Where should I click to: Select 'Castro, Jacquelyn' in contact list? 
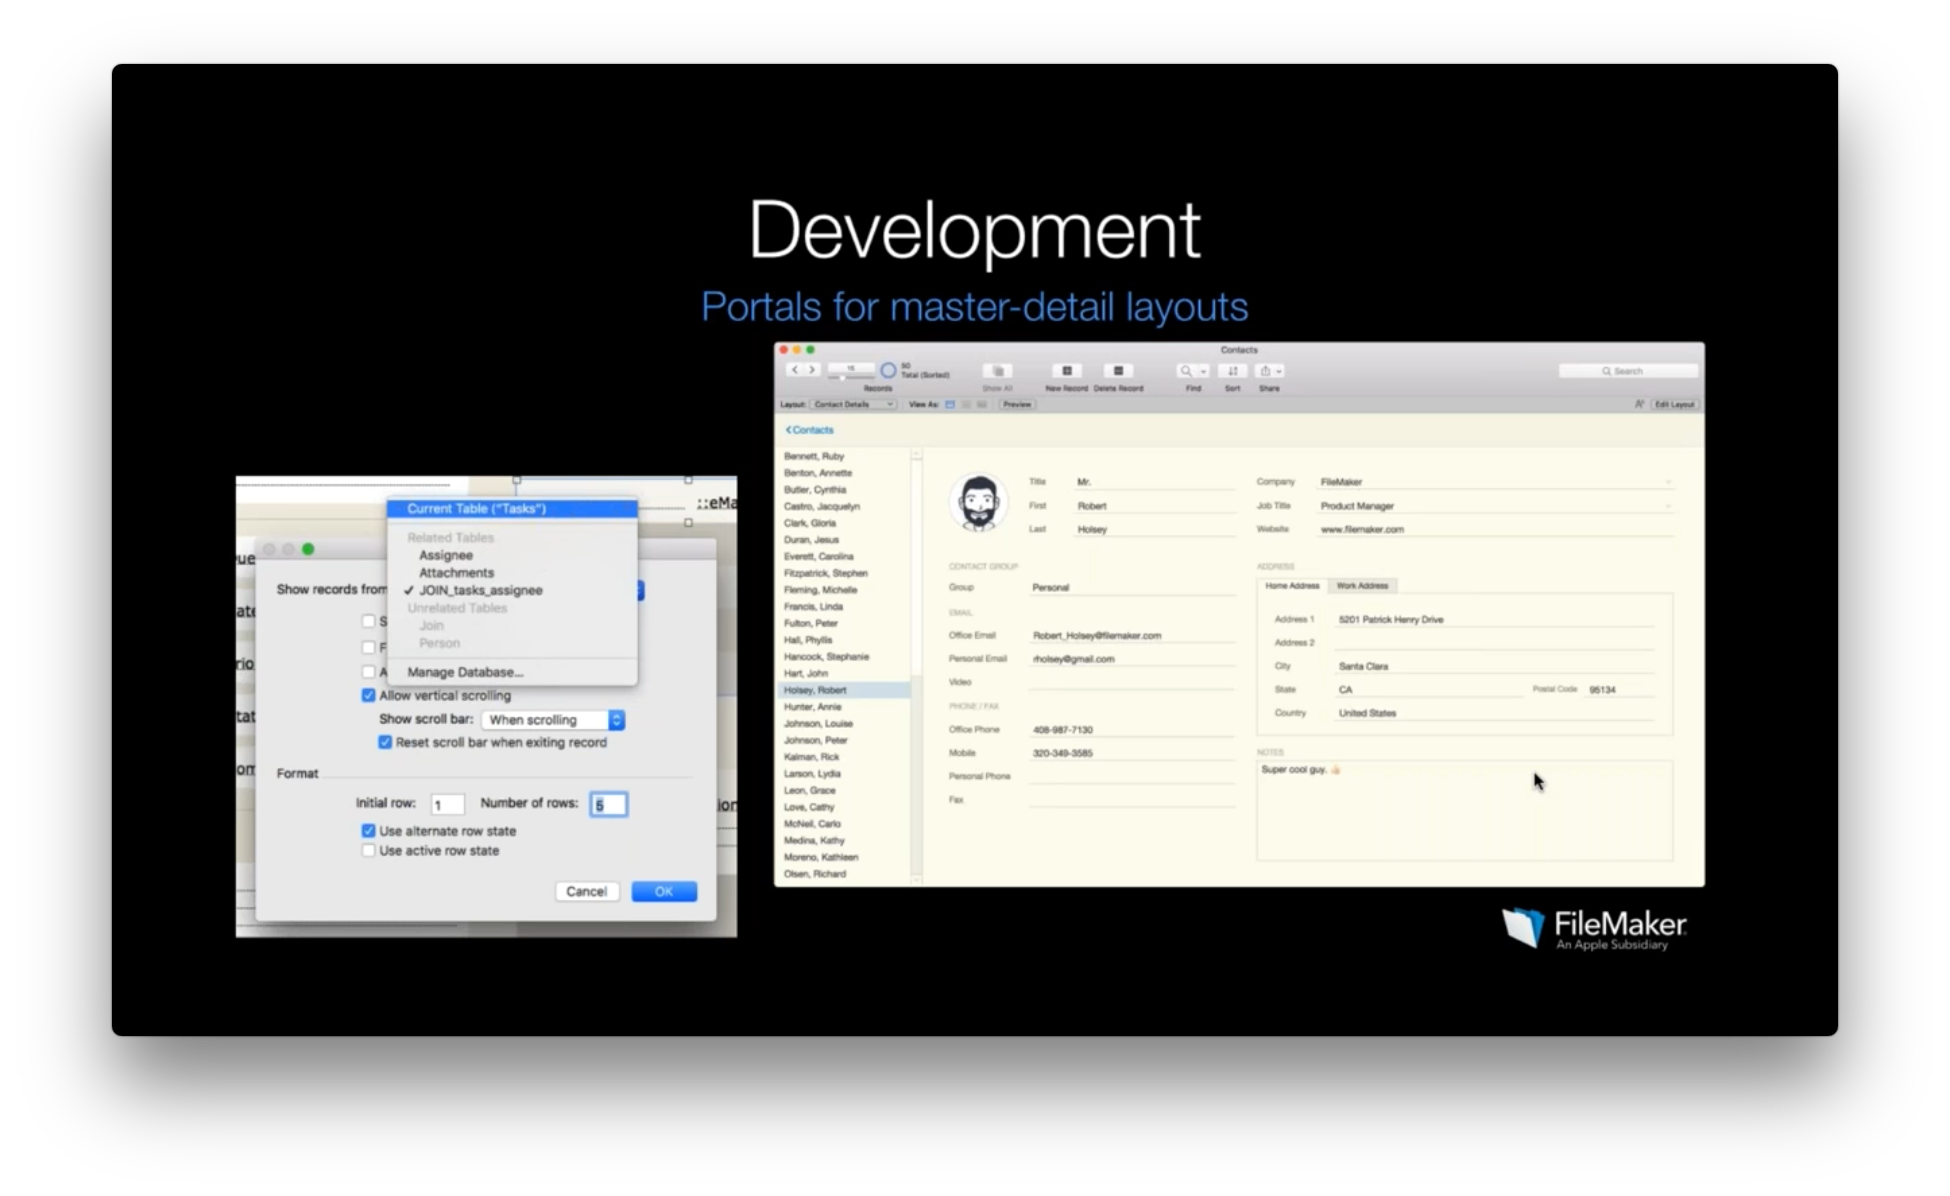[844, 506]
